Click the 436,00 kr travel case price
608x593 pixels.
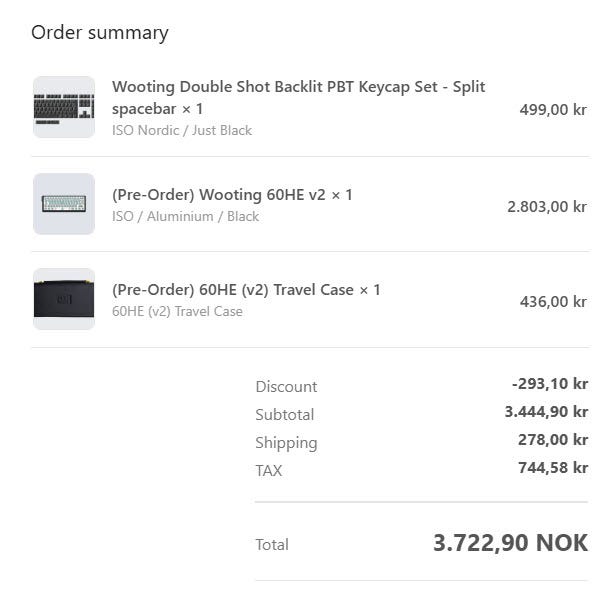[552, 301]
